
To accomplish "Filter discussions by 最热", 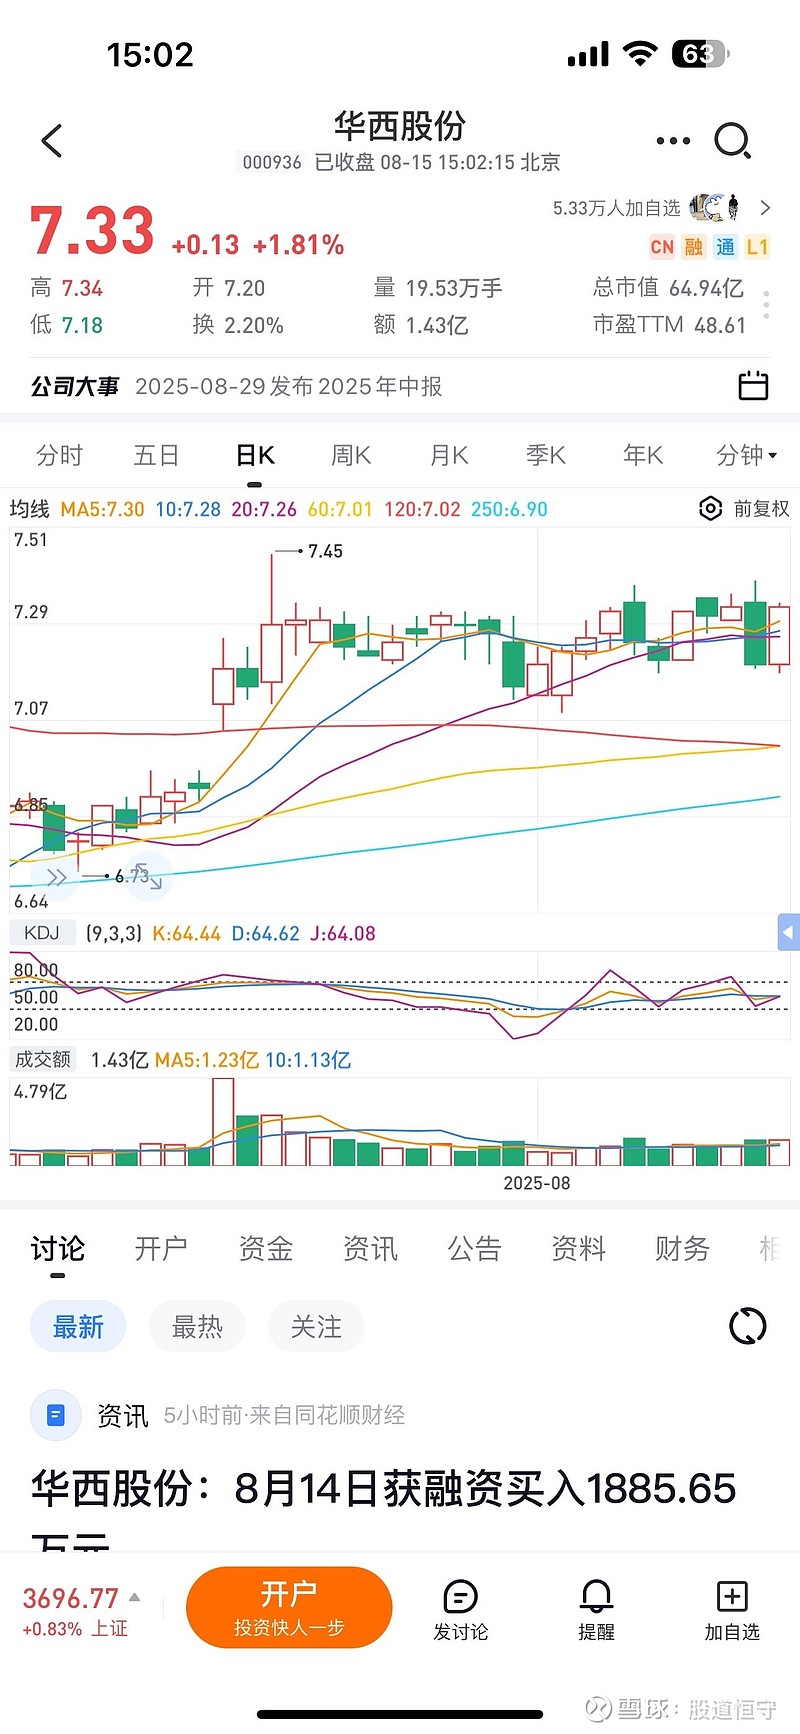I will (197, 1326).
